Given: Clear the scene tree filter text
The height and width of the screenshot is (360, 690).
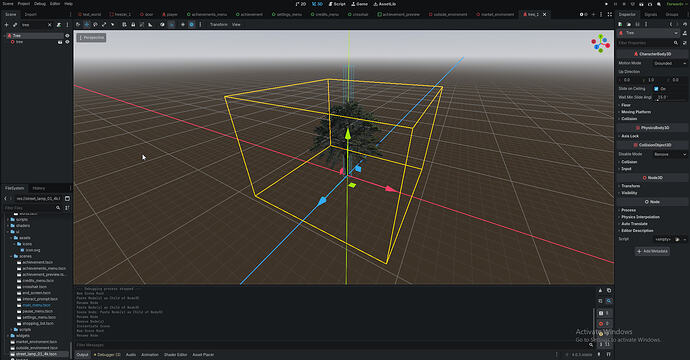Looking at the screenshot, I should pos(49,25).
